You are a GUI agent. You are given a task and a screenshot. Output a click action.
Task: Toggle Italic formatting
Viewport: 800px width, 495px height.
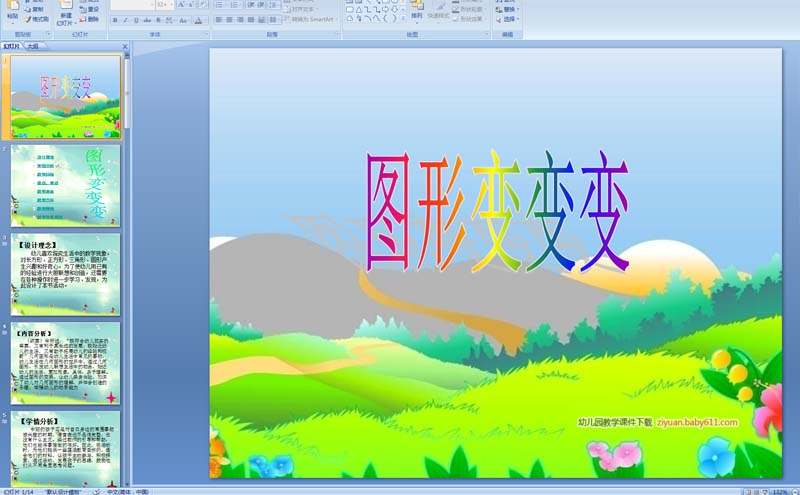(x=125, y=20)
